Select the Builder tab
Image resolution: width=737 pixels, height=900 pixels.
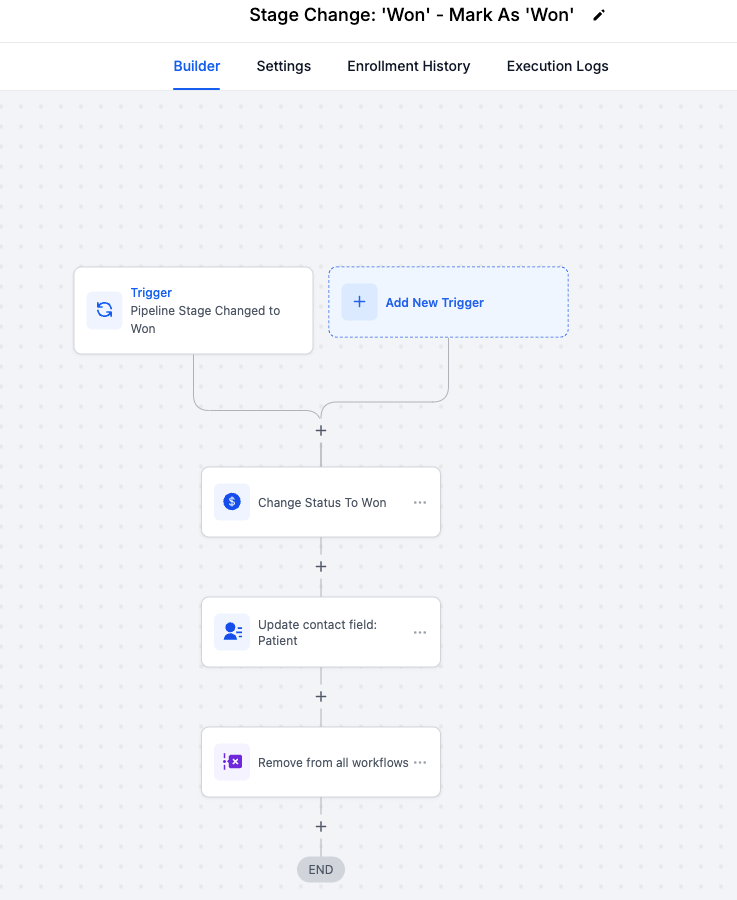click(197, 66)
